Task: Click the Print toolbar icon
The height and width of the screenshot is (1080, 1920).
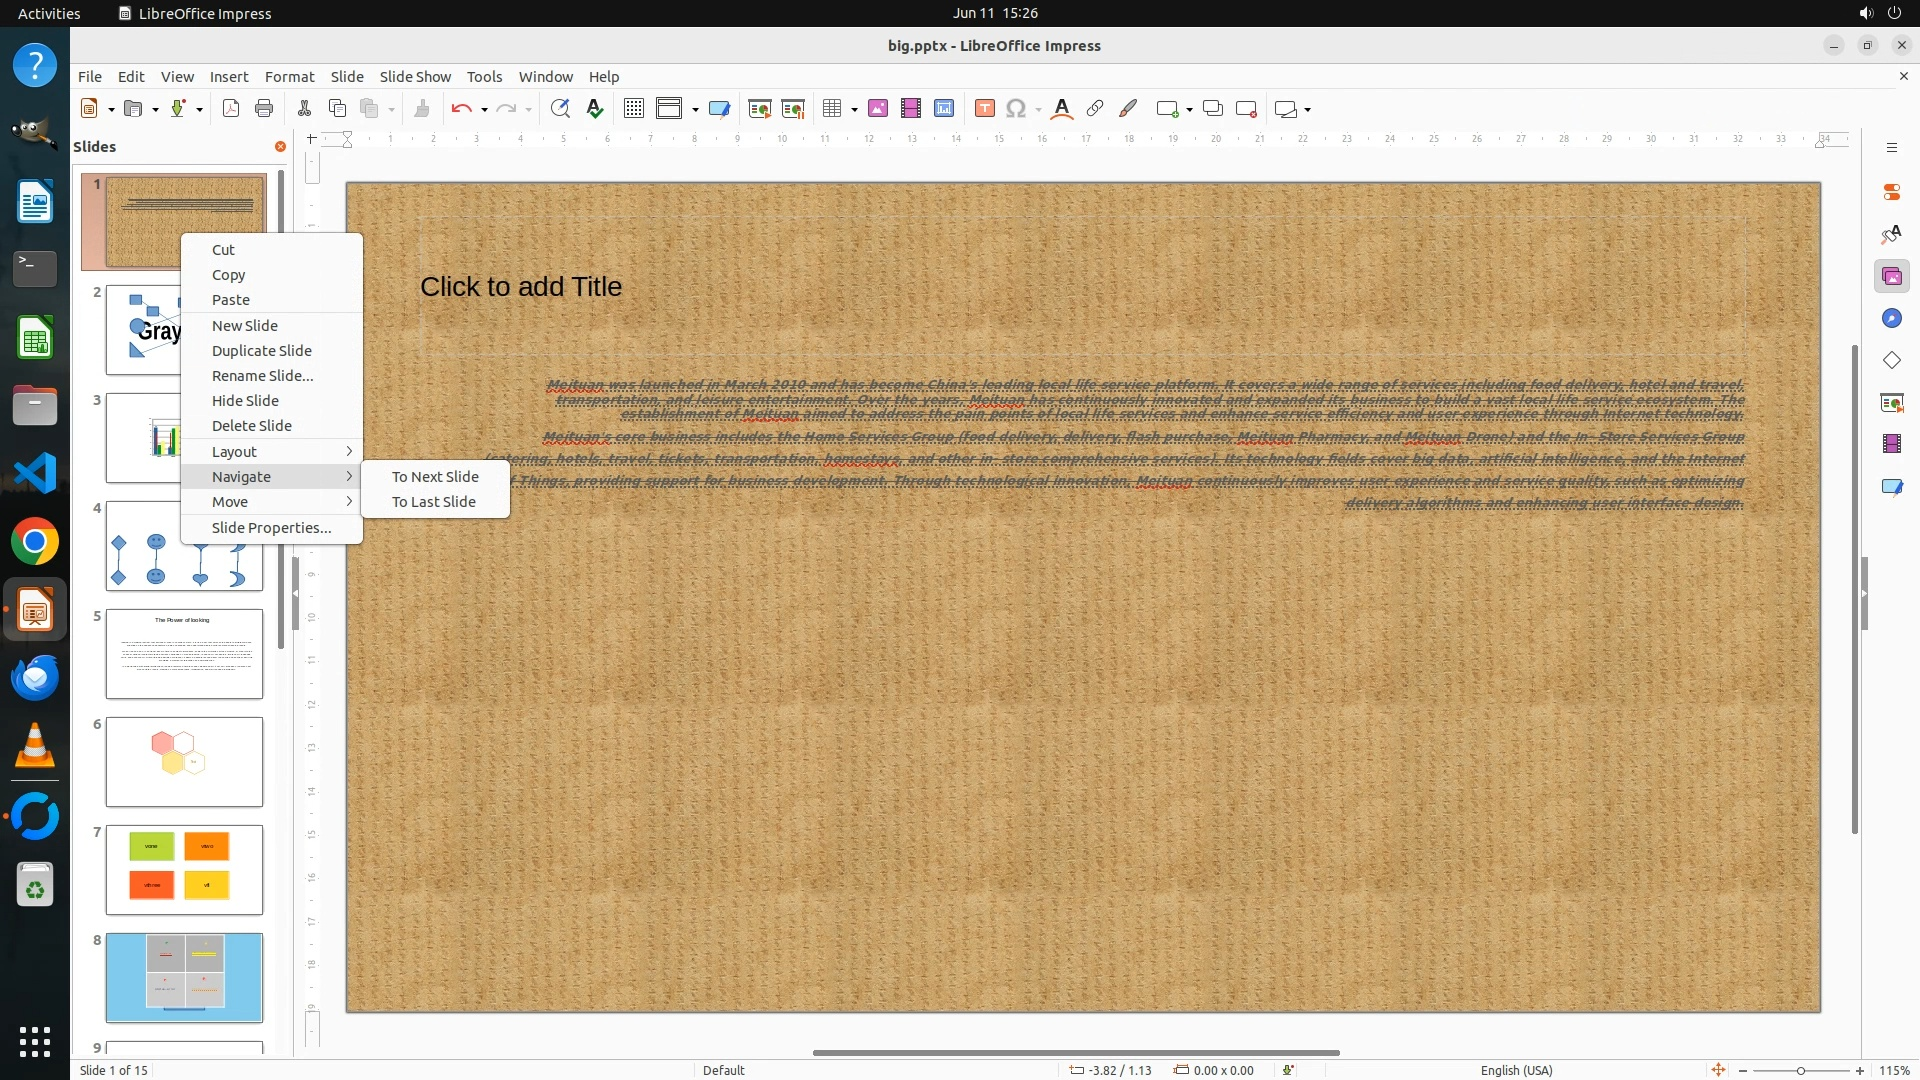Action: coord(264,109)
